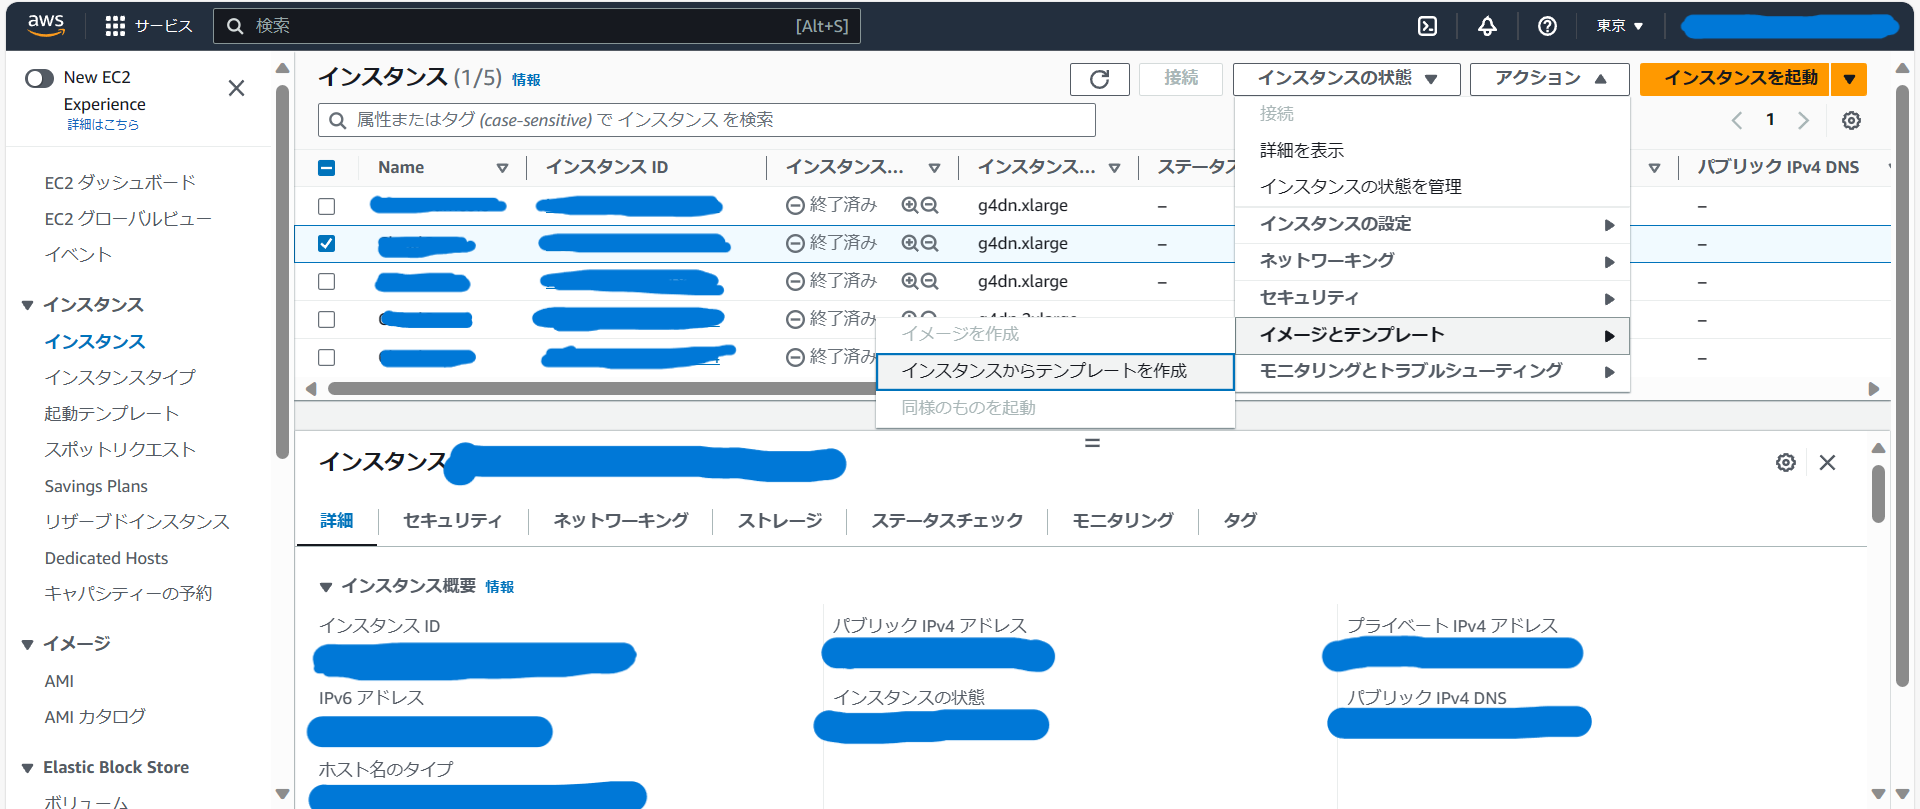Click the terminated status icon in fifth row
Viewport: 1920px width, 809px height.
[x=795, y=357]
